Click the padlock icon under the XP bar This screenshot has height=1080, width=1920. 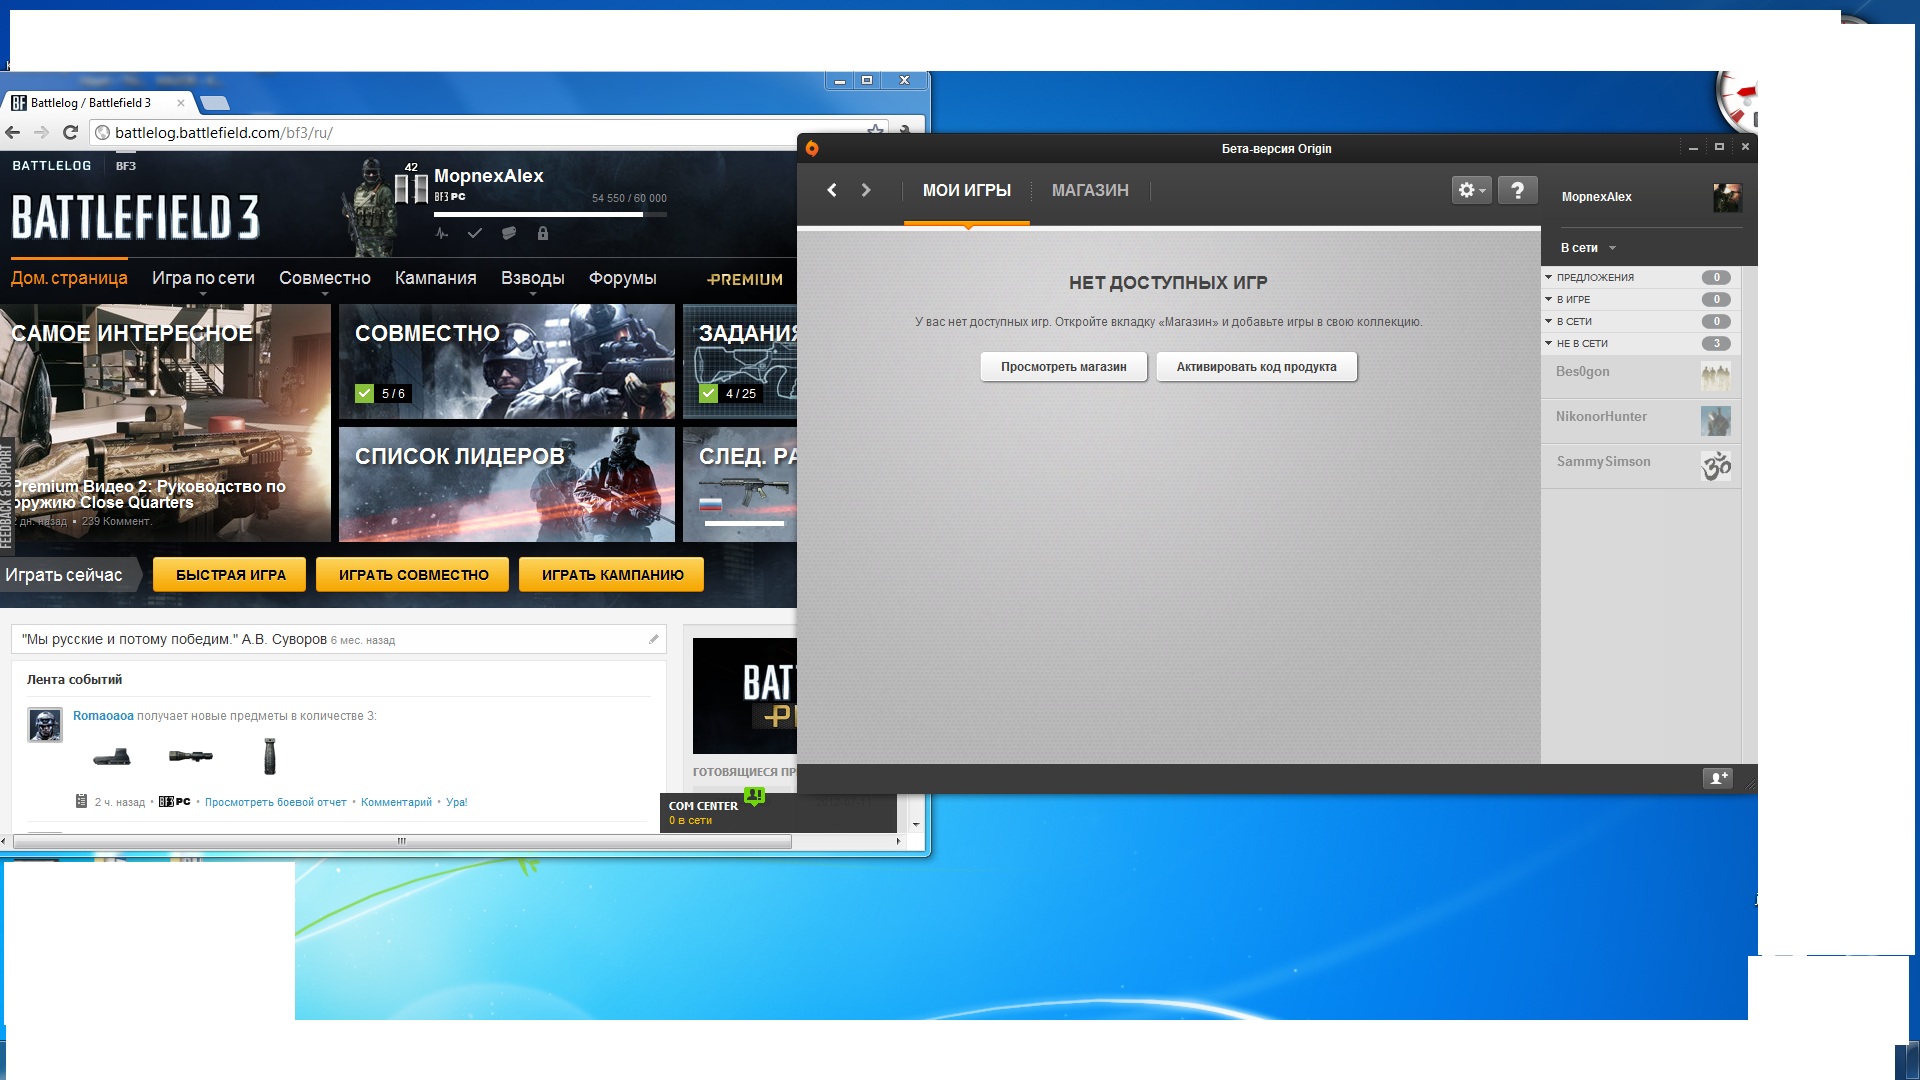(x=543, y=233)
